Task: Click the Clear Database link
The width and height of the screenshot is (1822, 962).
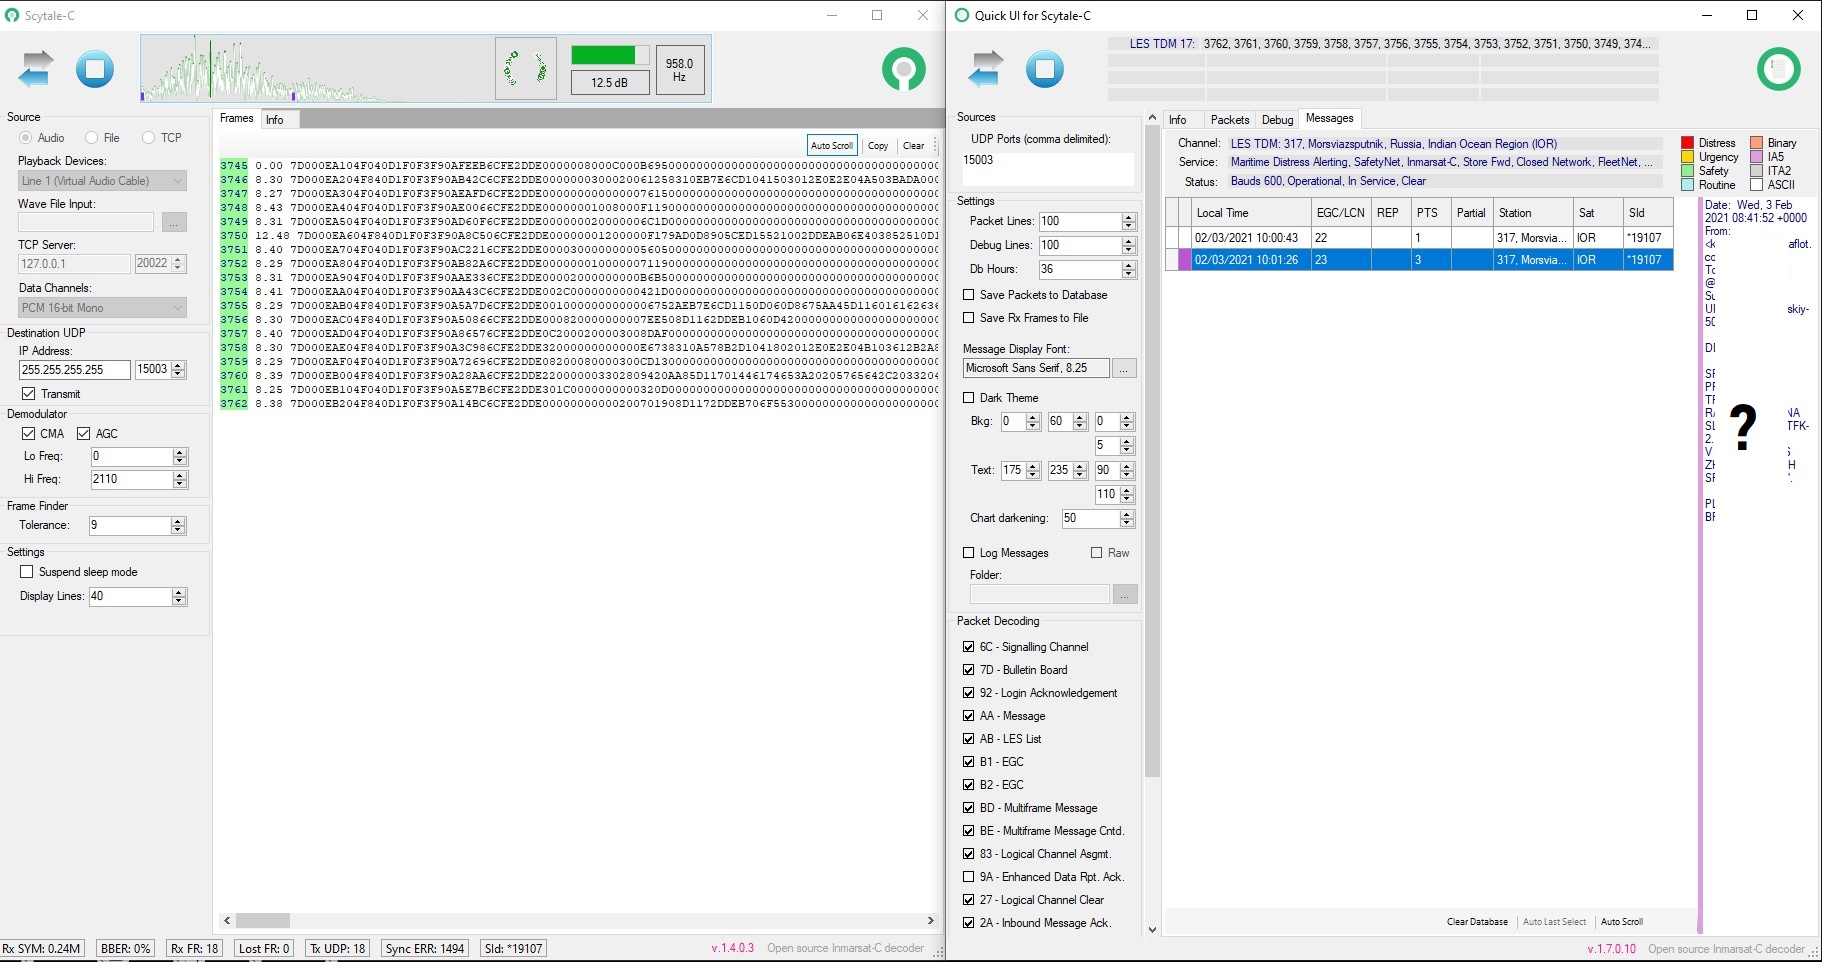Action: pos(1476,921)
